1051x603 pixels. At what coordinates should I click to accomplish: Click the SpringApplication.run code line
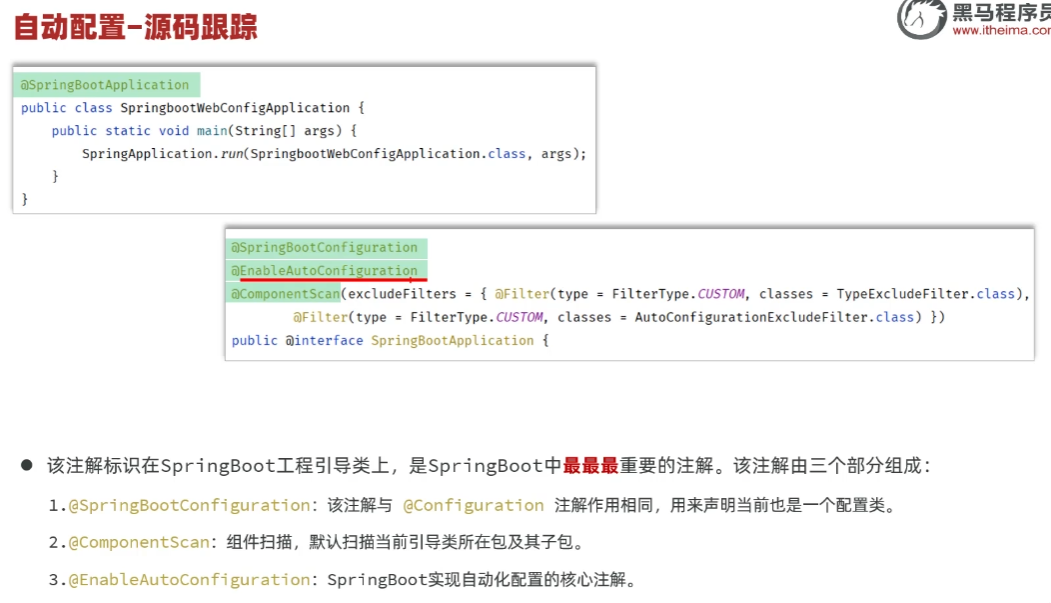point(334,154)
